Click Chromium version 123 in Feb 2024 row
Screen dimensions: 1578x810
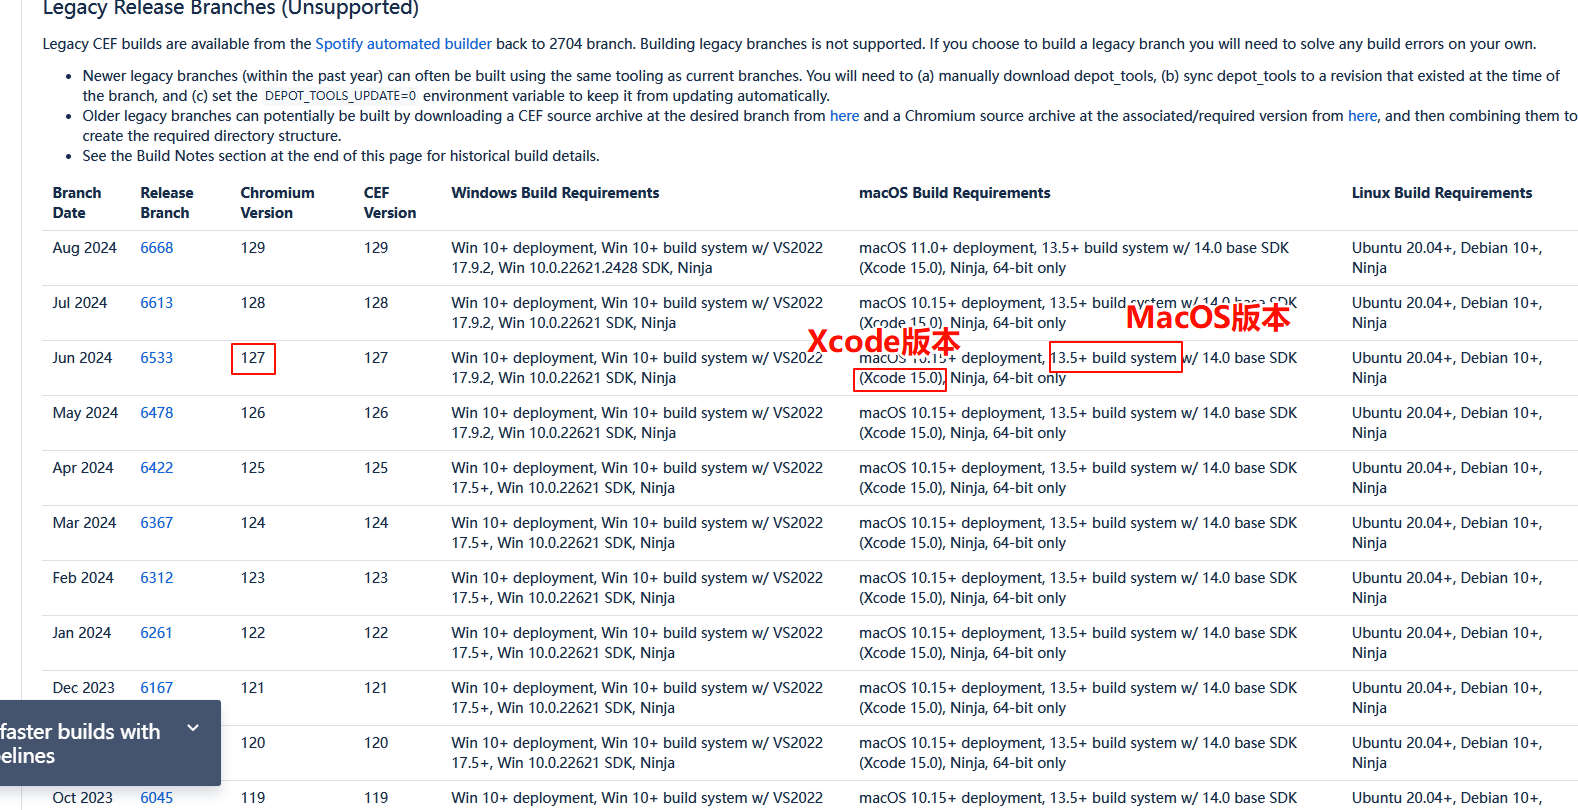click(253, 578)
